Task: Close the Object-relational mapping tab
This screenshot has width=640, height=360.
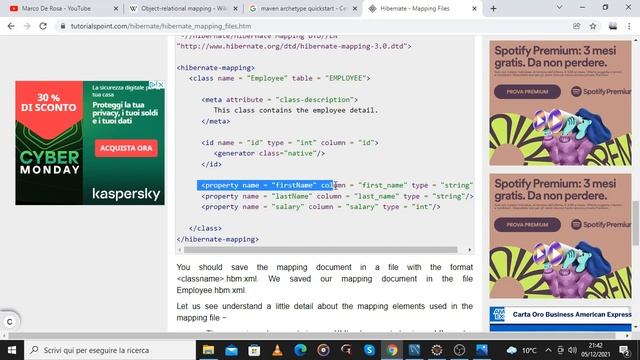Action: pos(236,8)
